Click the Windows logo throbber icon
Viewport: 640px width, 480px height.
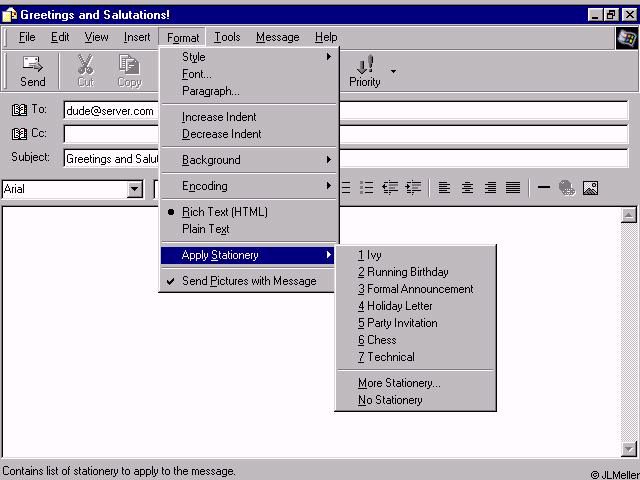[627, 38]
